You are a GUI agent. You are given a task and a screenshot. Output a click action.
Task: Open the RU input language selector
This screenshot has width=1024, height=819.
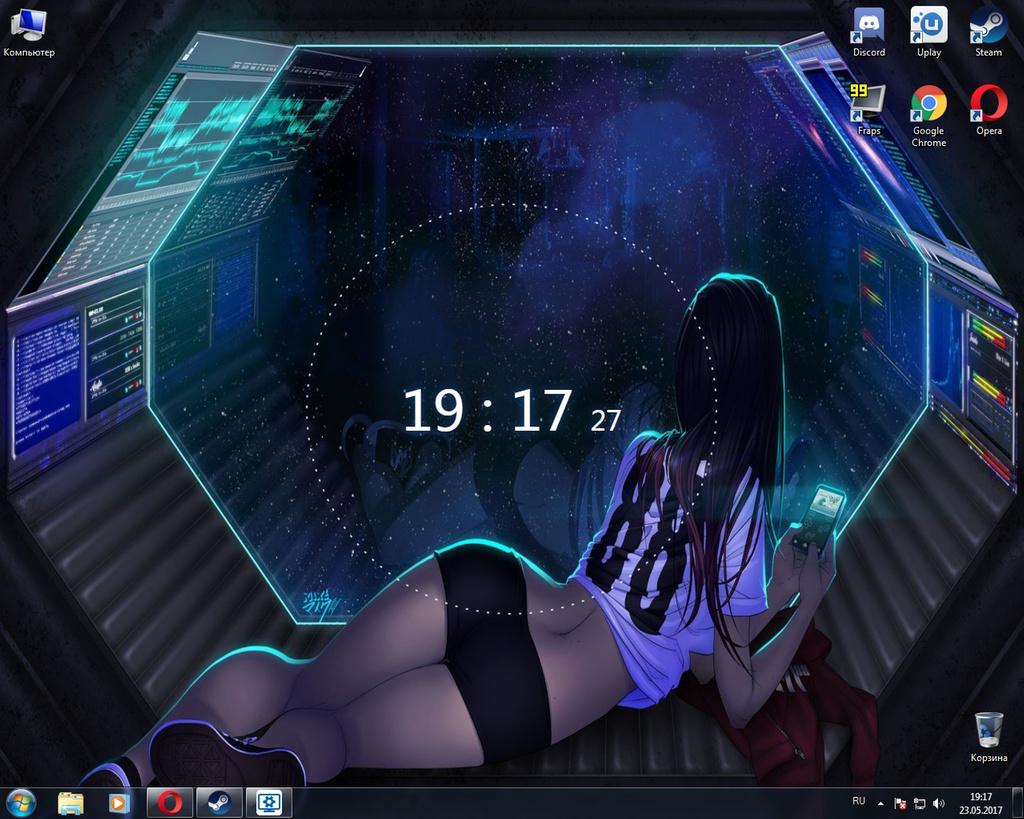[859, 801]
